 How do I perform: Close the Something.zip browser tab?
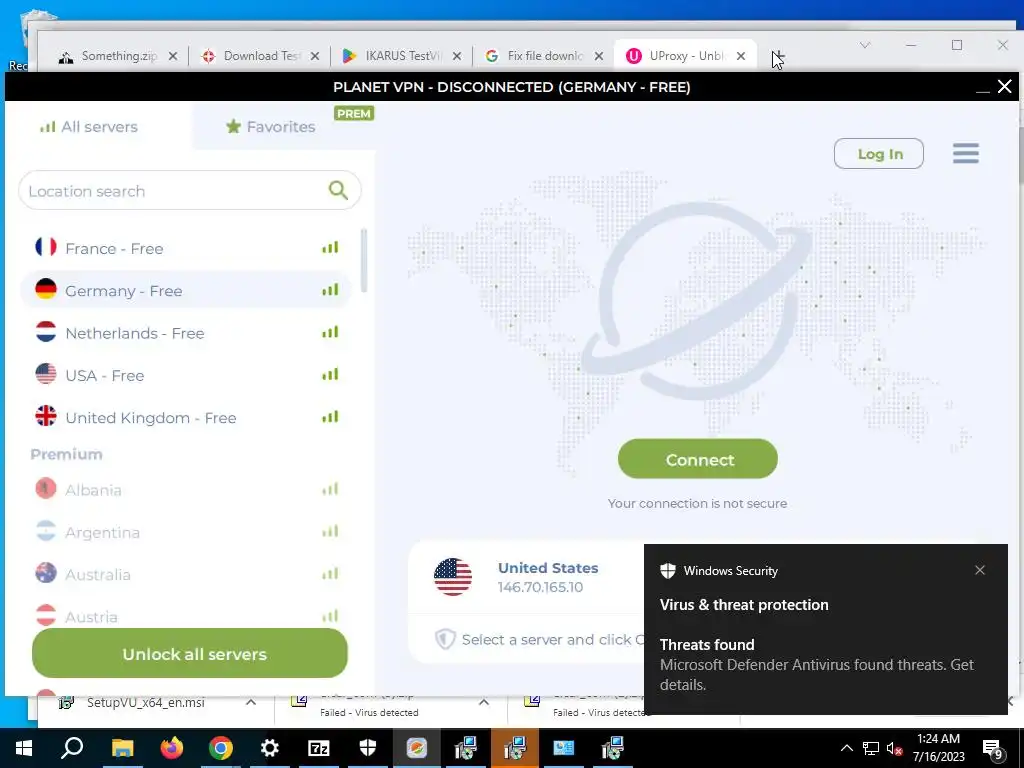click(172, 56)
